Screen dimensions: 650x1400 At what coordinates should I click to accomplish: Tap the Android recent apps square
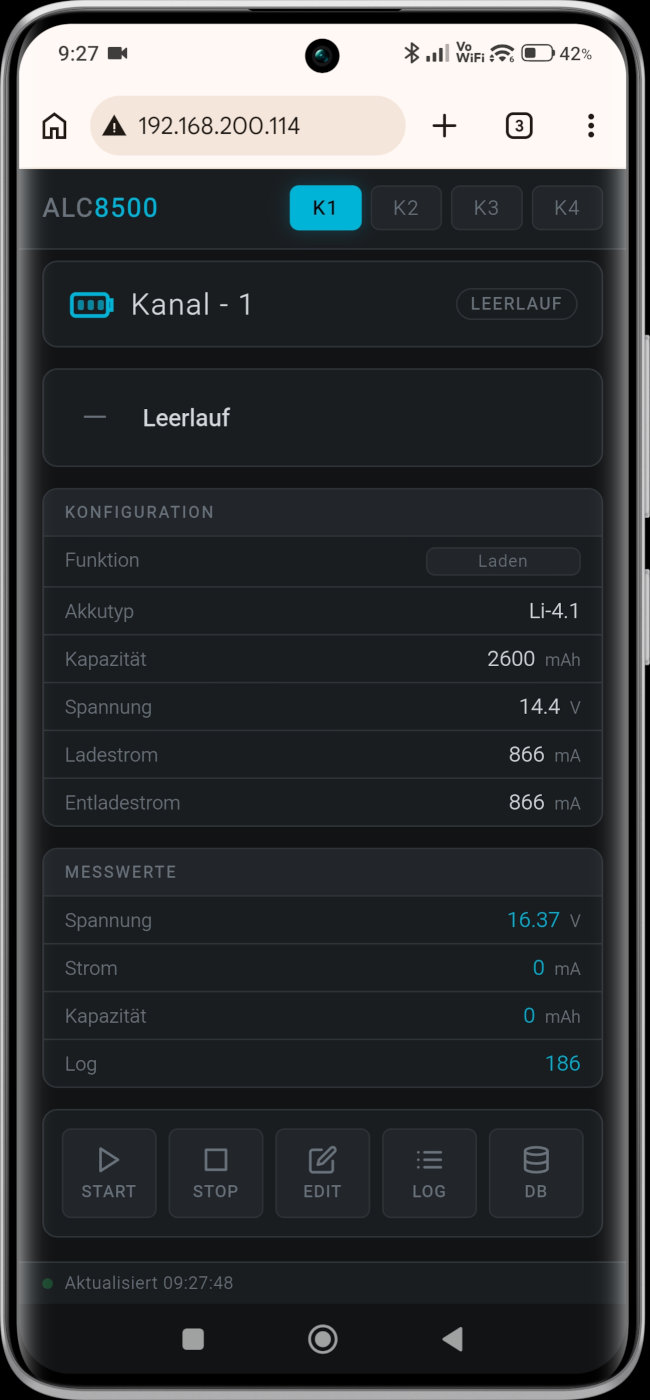[193, 1339]
